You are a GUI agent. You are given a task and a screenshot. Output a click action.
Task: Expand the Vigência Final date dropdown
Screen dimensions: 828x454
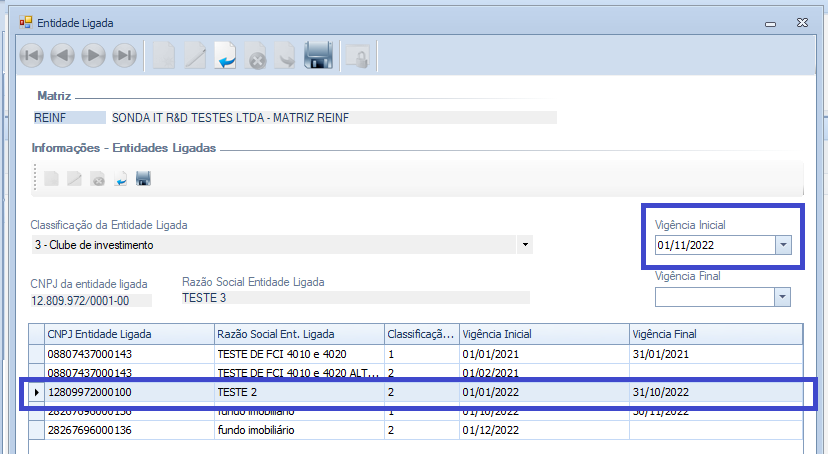[782, 297]
